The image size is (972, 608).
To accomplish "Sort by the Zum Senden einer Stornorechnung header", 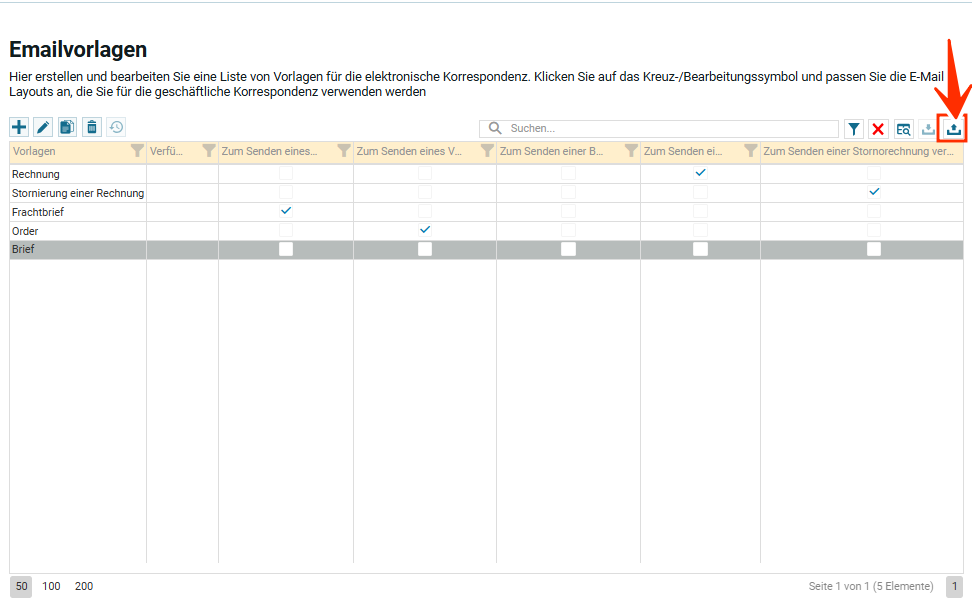I will tap(857, 151).
